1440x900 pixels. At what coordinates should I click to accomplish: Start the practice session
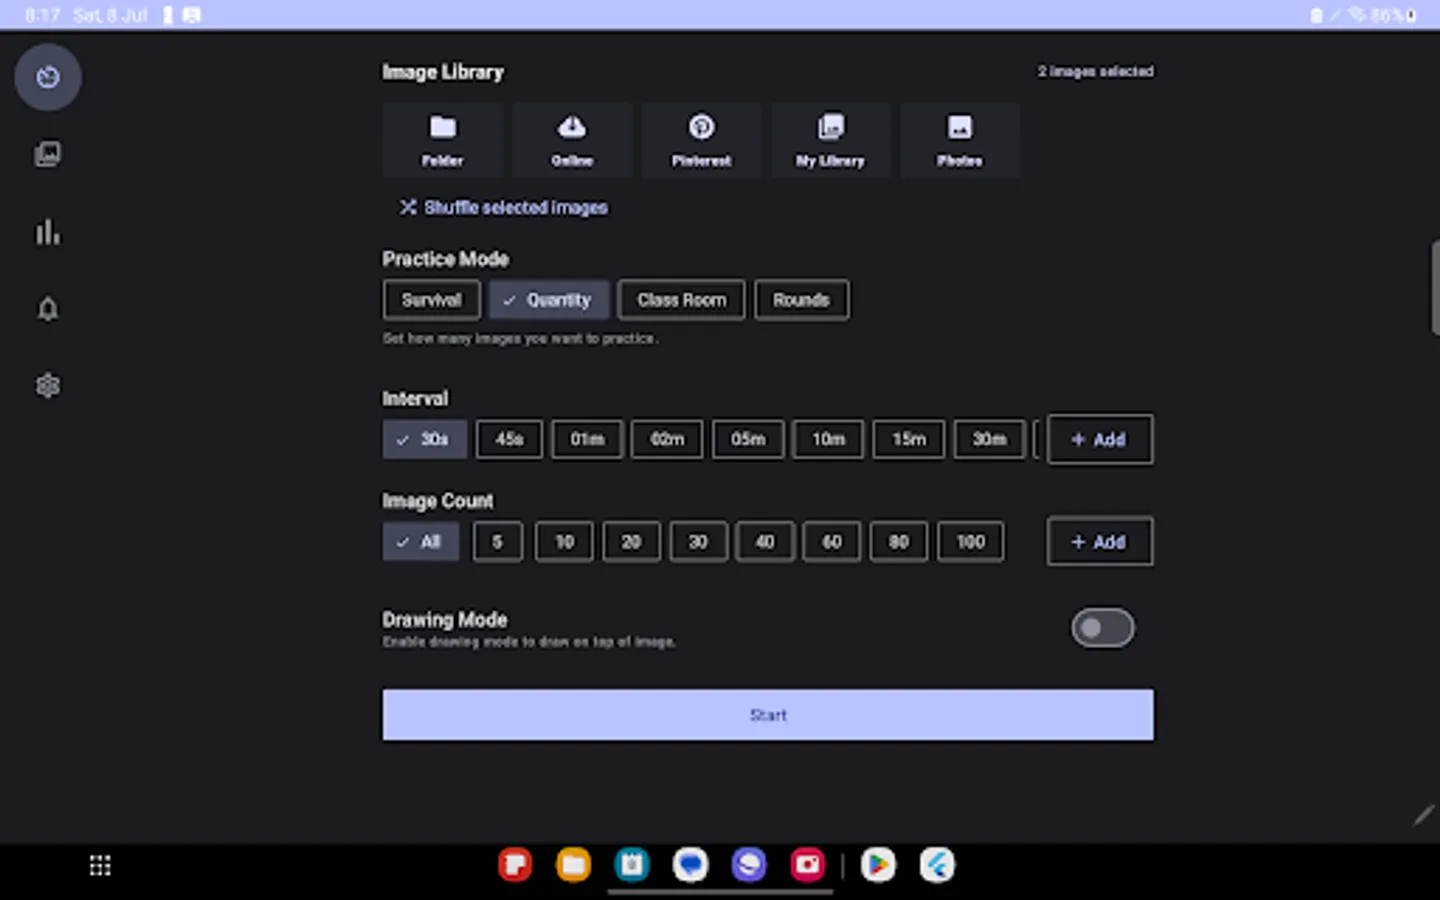(x=768, y=715)
